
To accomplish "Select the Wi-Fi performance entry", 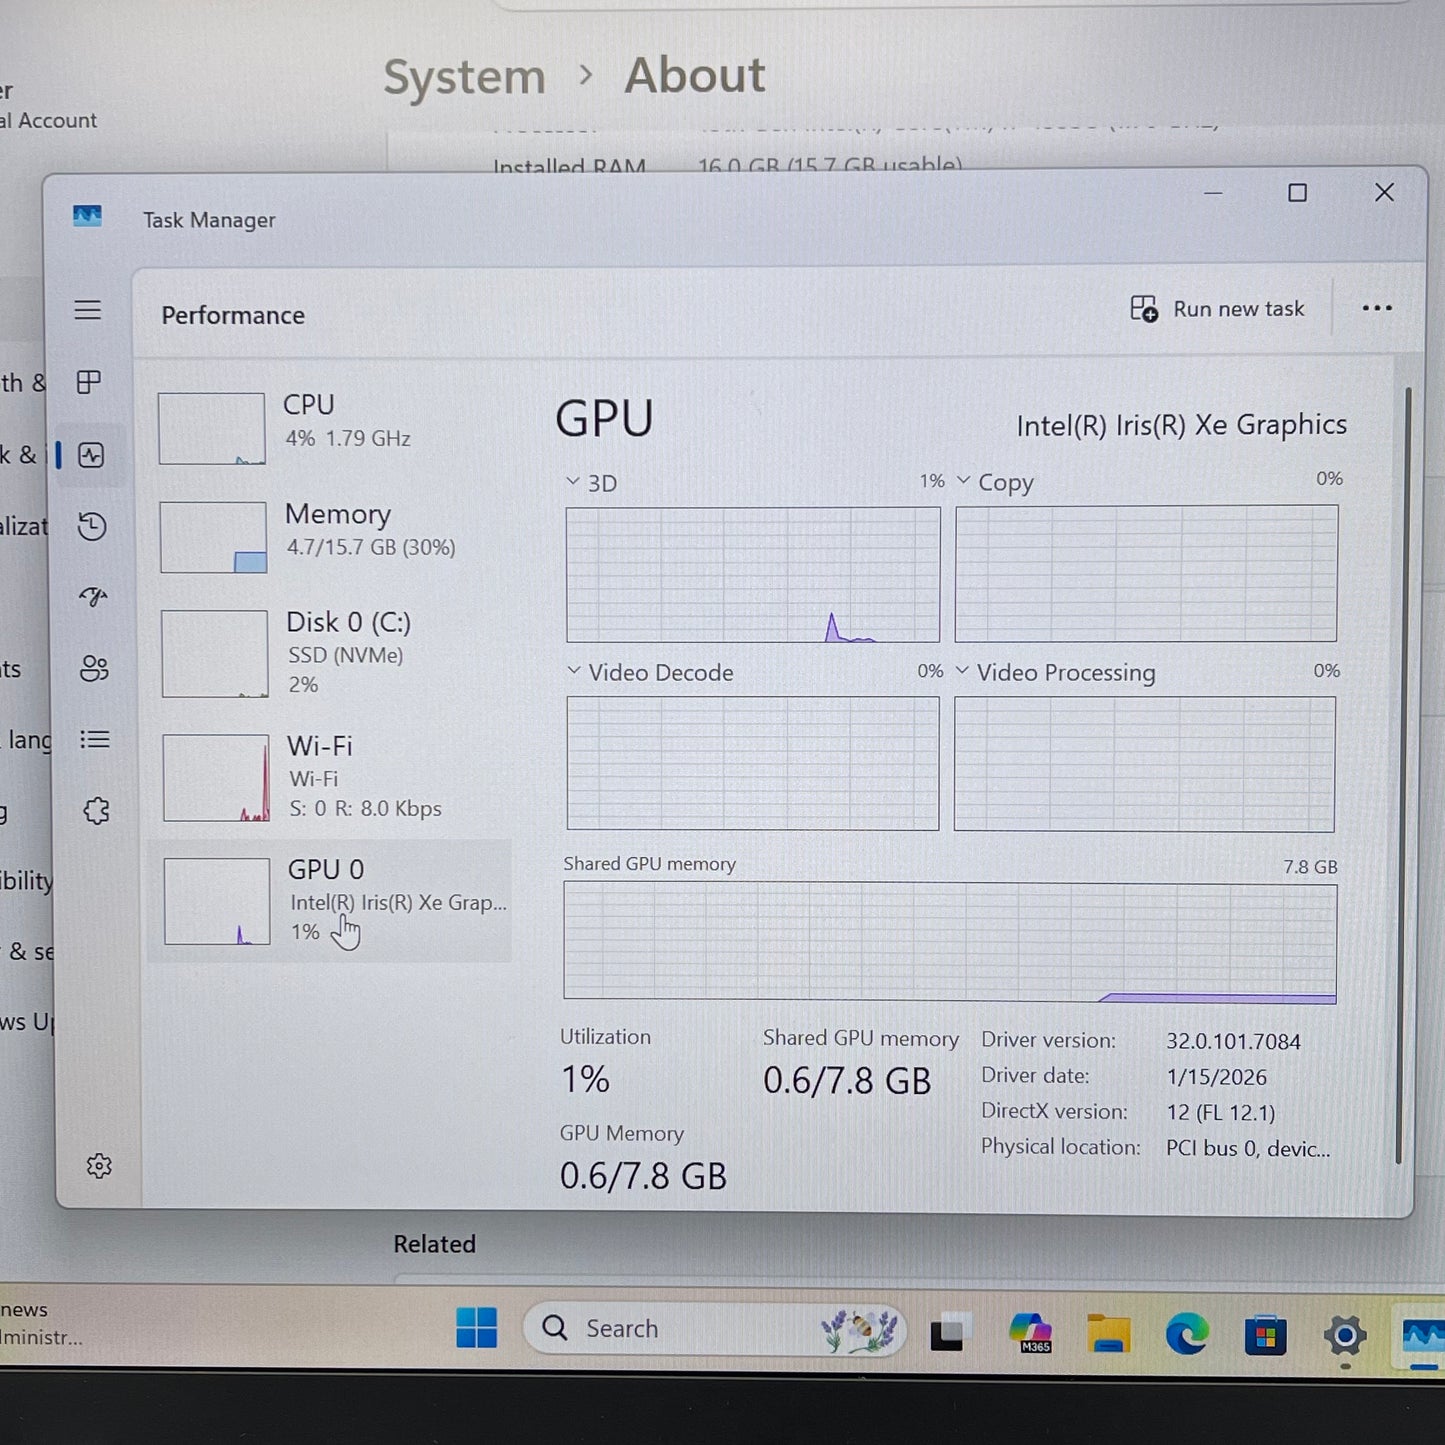I will (x=330, y=777).
